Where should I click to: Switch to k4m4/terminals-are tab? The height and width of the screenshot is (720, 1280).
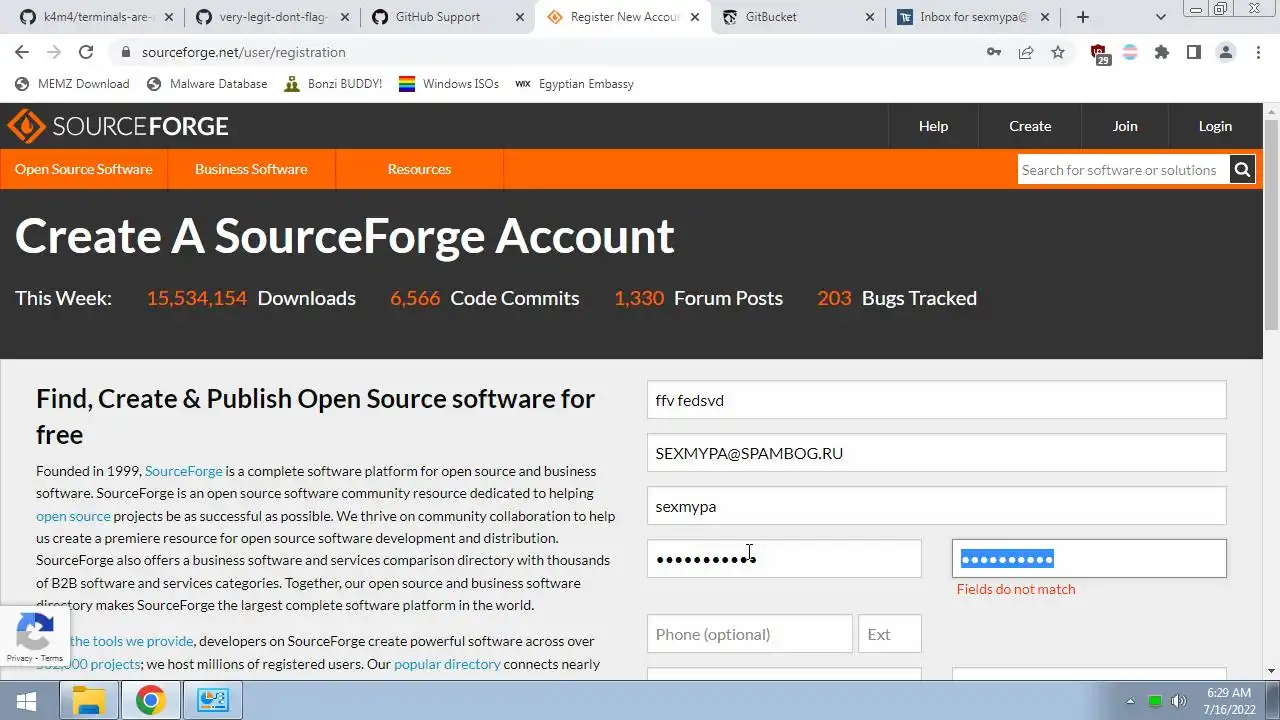(x=92, y=17)
